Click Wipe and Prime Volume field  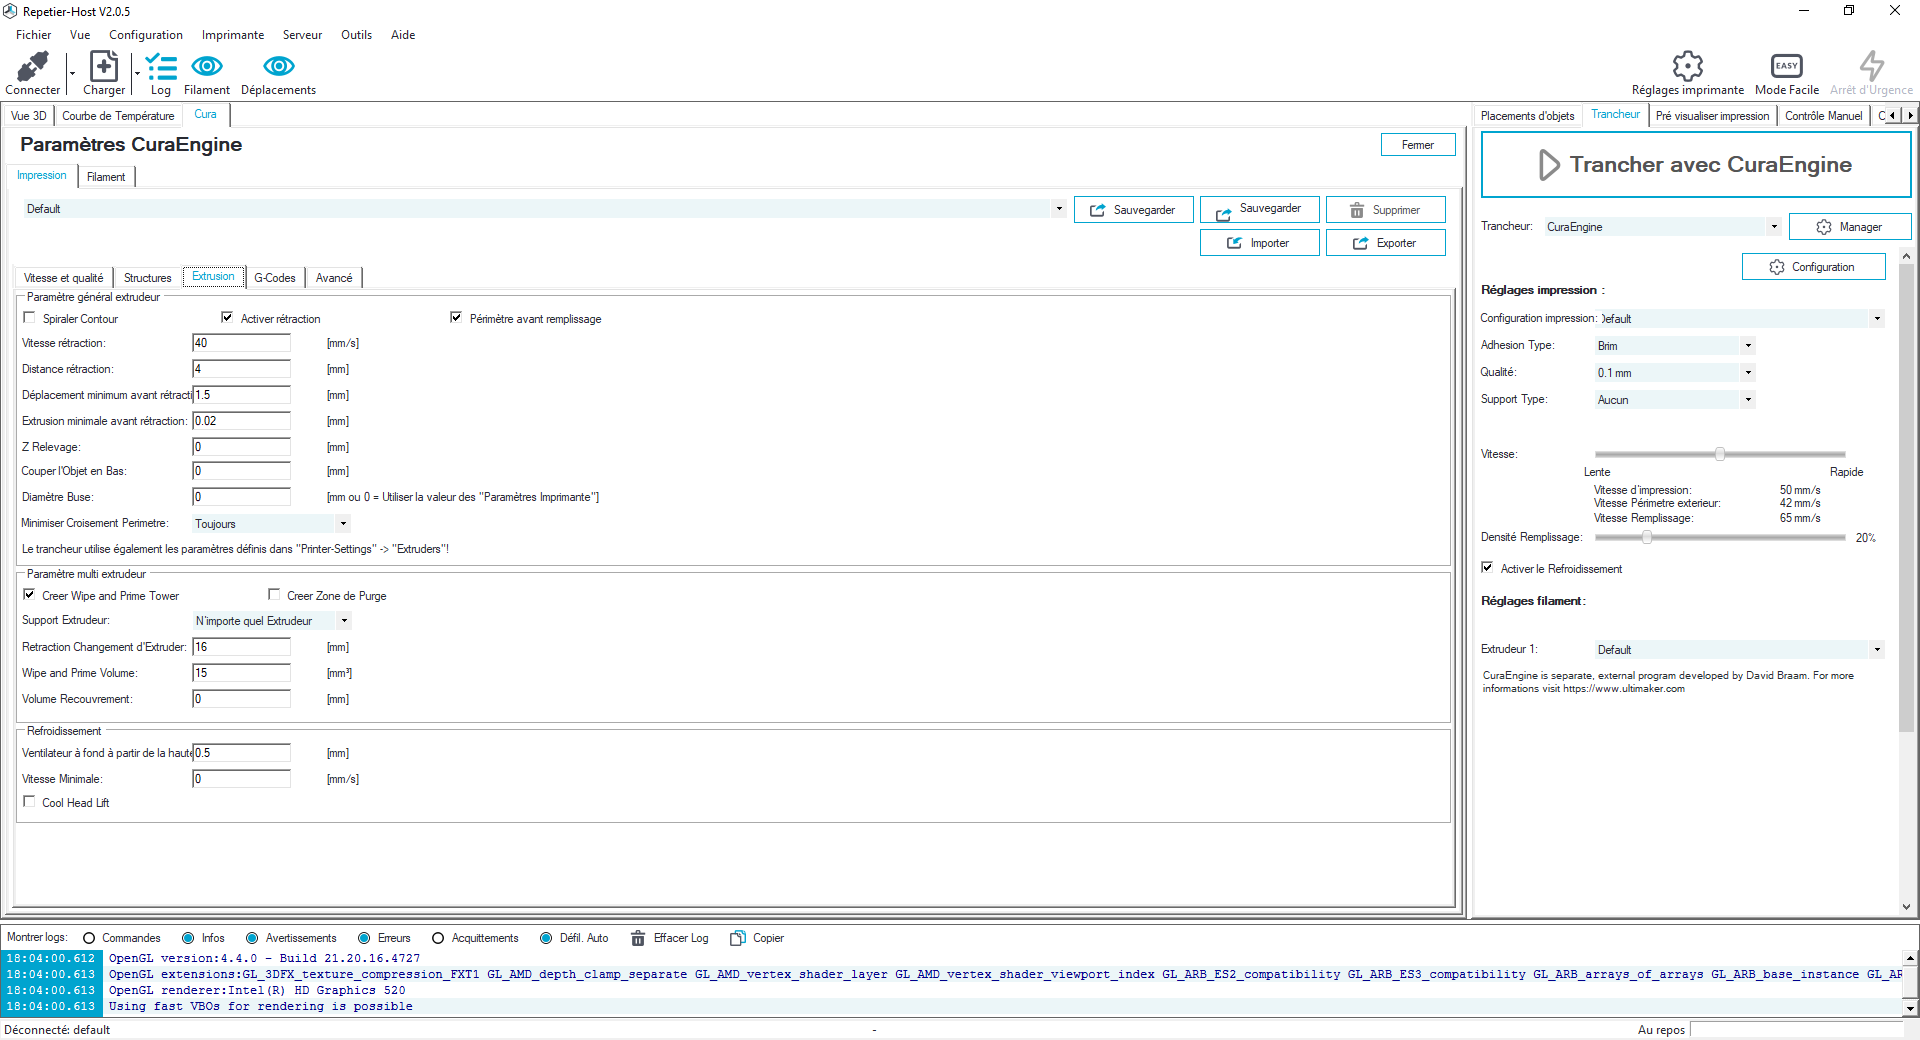pos(241,673)
